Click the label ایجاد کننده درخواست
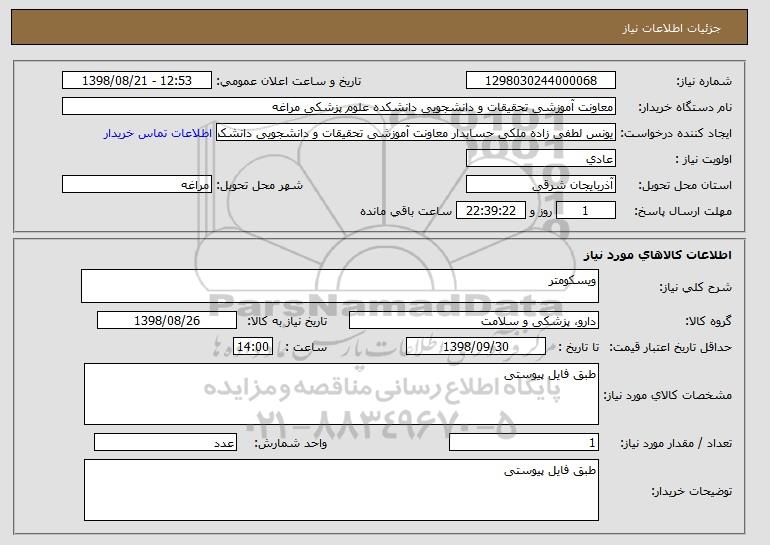Image resolution: width=770 pixels, height=545 pixels. click(x=676, y=134)
